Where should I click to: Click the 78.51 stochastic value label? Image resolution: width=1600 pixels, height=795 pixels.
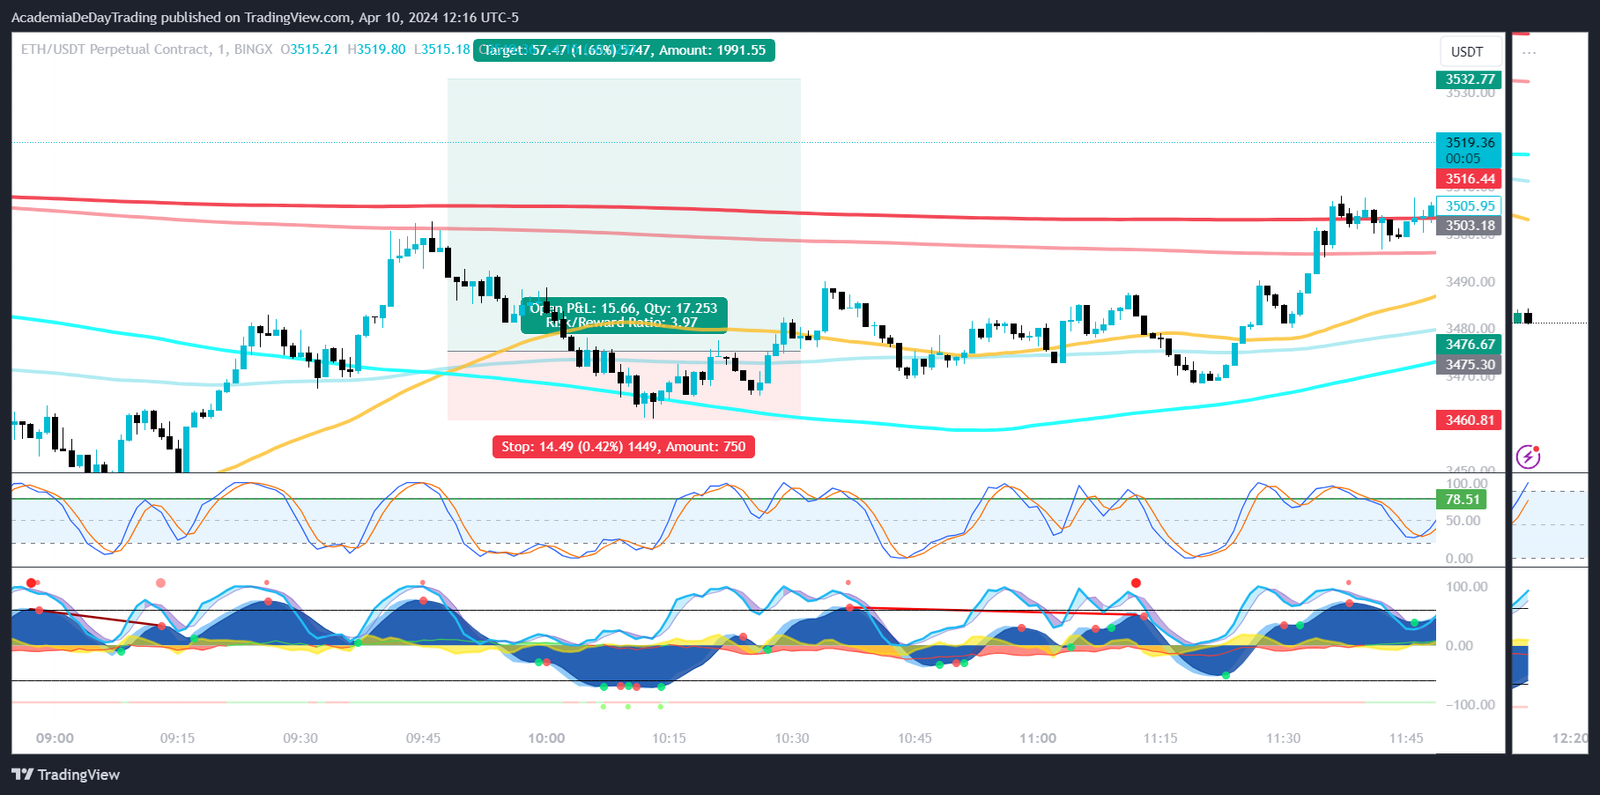click(1462, 499)
